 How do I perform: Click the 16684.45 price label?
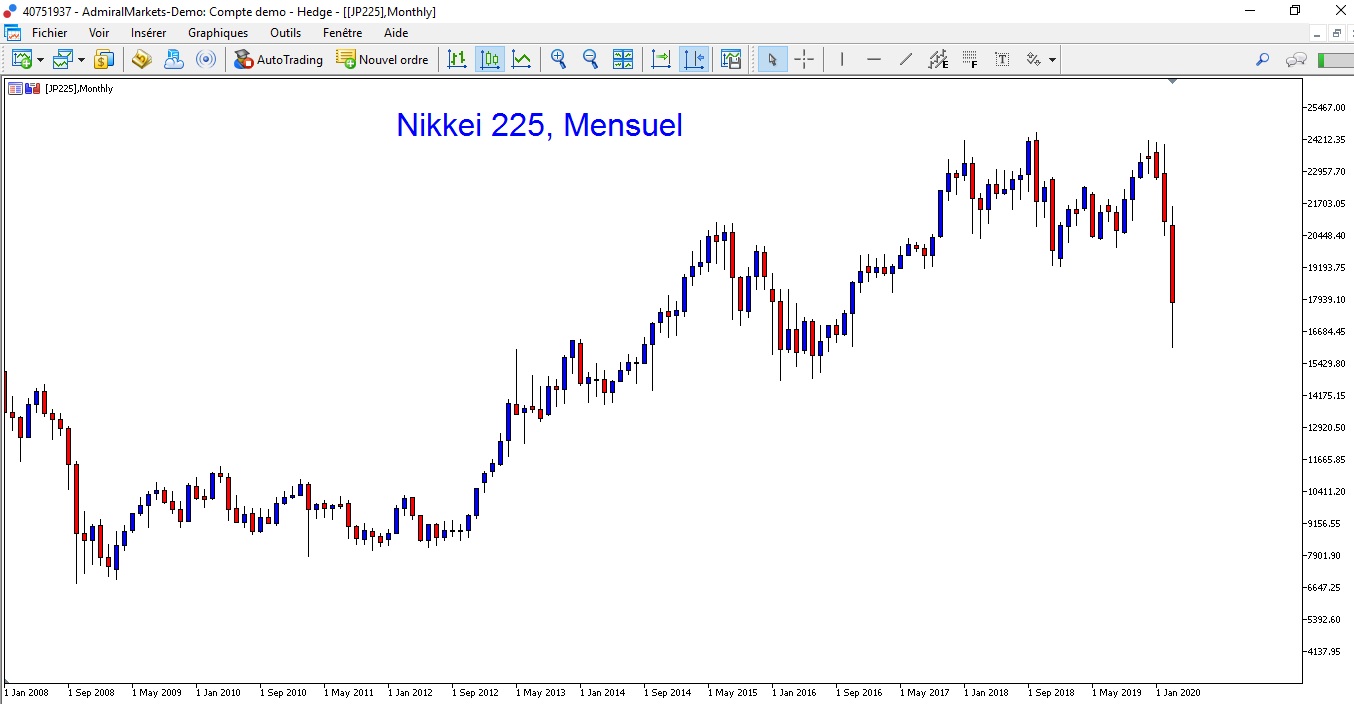[1325, 332]
